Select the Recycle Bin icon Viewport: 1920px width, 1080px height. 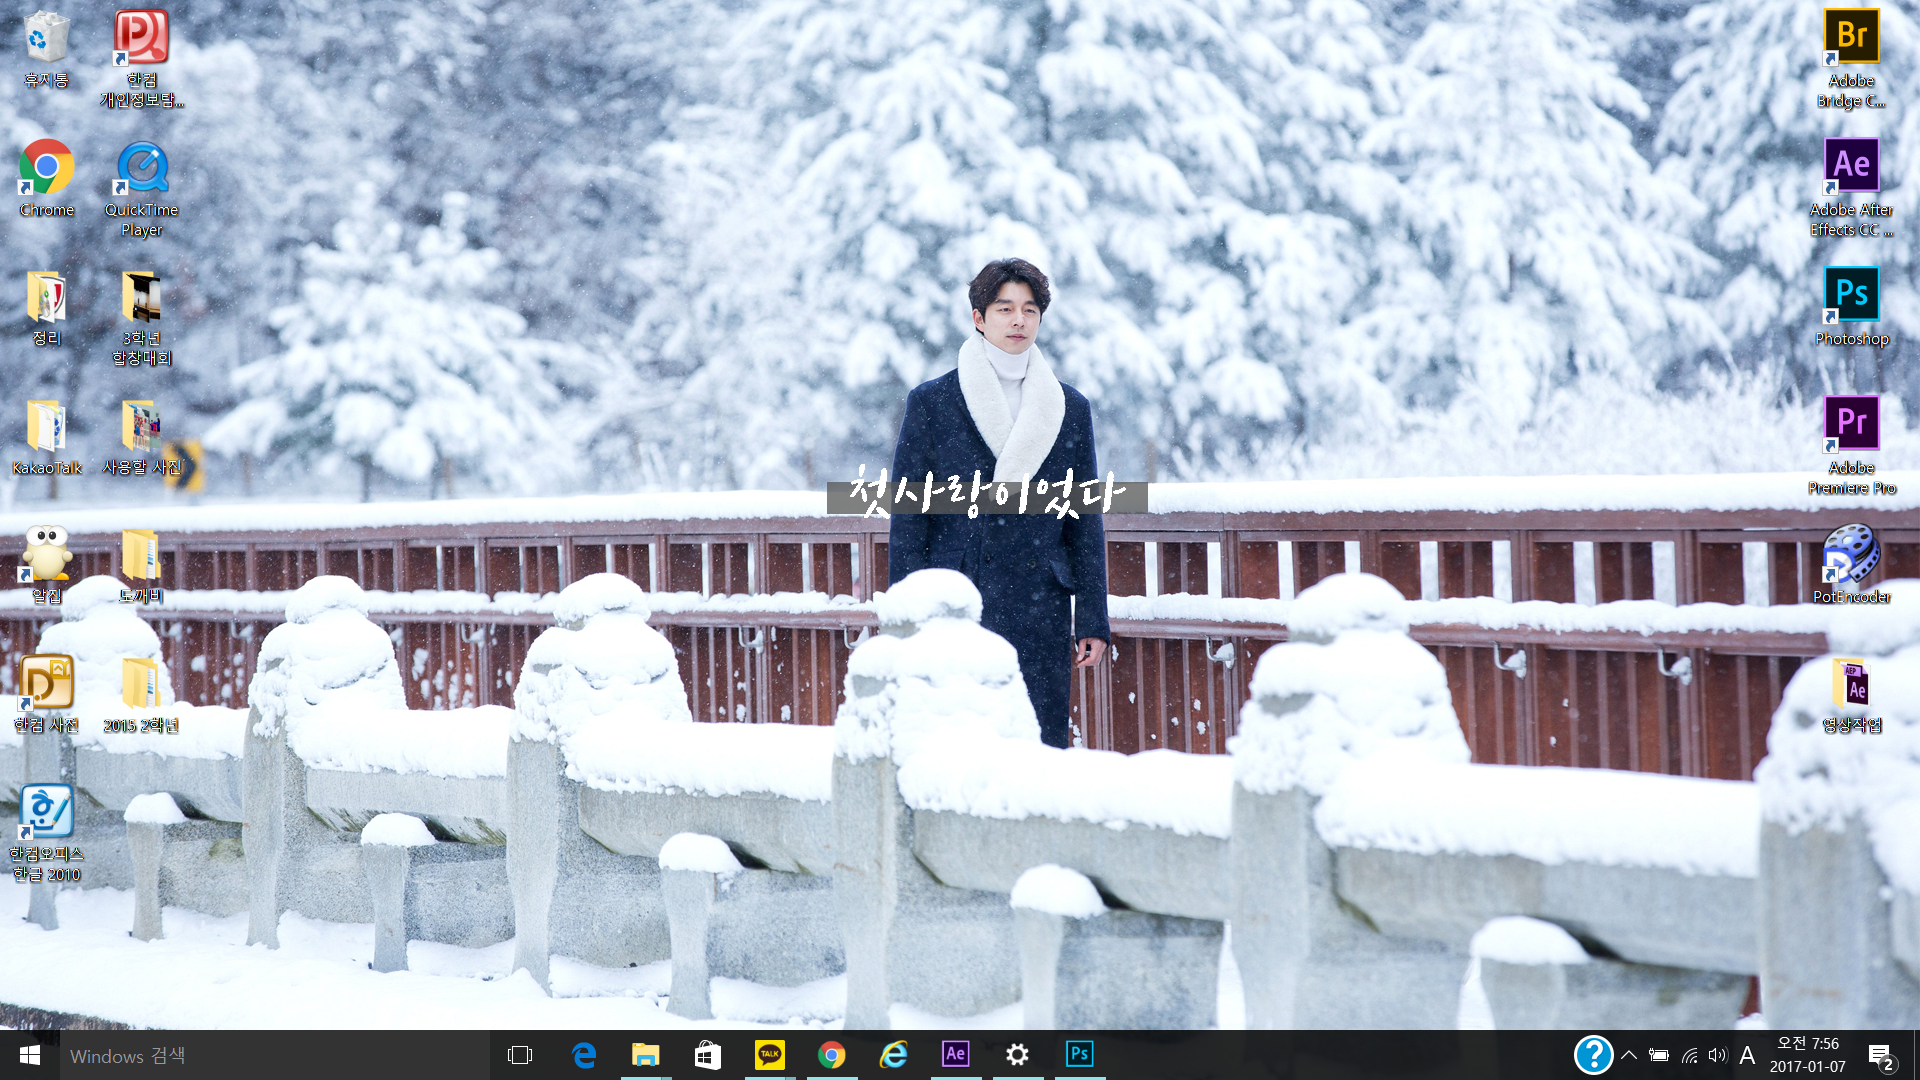pyautogui.click(x=46, y=38)
